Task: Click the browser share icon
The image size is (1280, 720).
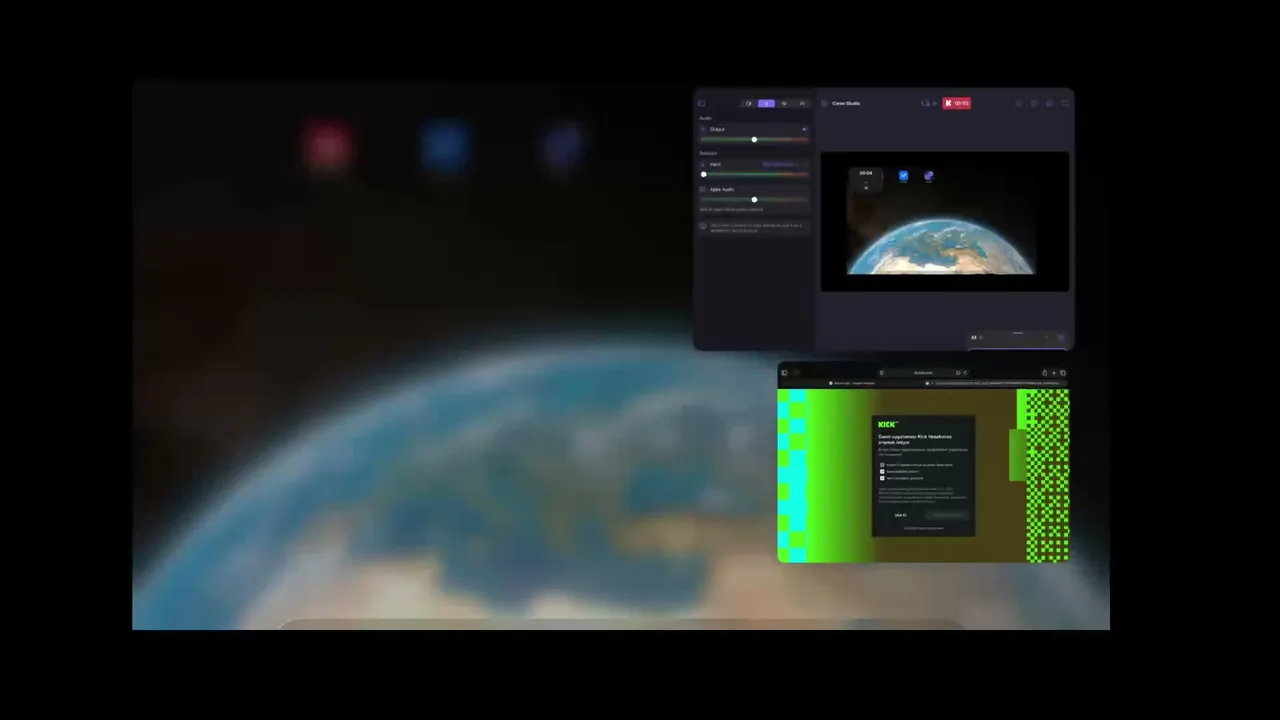Action: click(x=1044, y=373)
